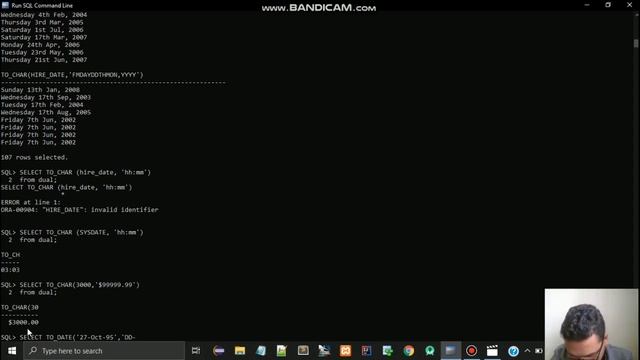Viewport: 640px width, 360px height.
Task: Open the clapperboard video app in taskbar
Action: pos(492,351)
